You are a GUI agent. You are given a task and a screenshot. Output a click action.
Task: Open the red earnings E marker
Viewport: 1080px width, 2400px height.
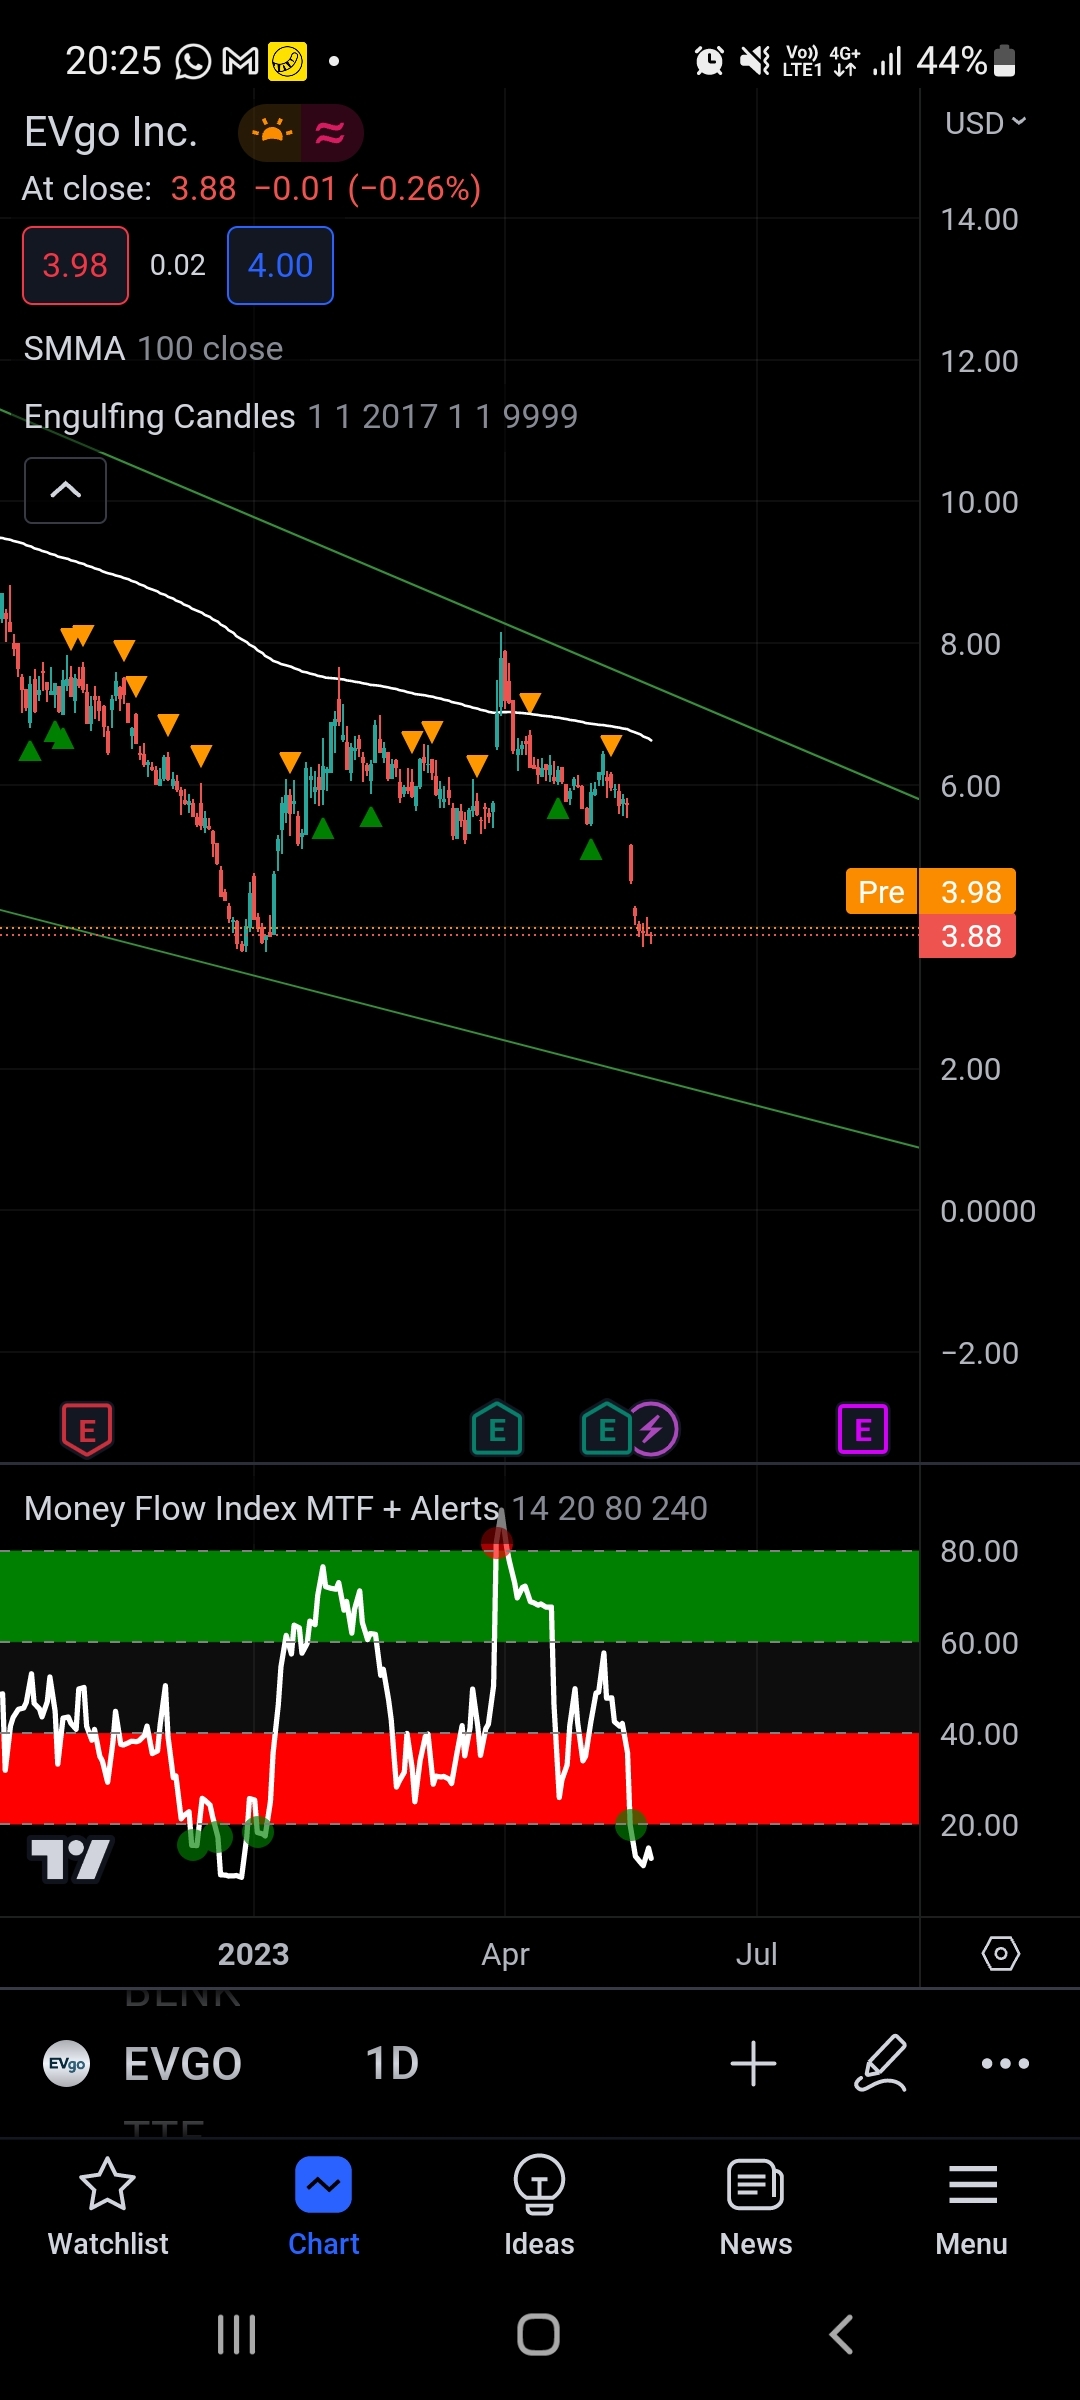click(x=87, y=1429)
